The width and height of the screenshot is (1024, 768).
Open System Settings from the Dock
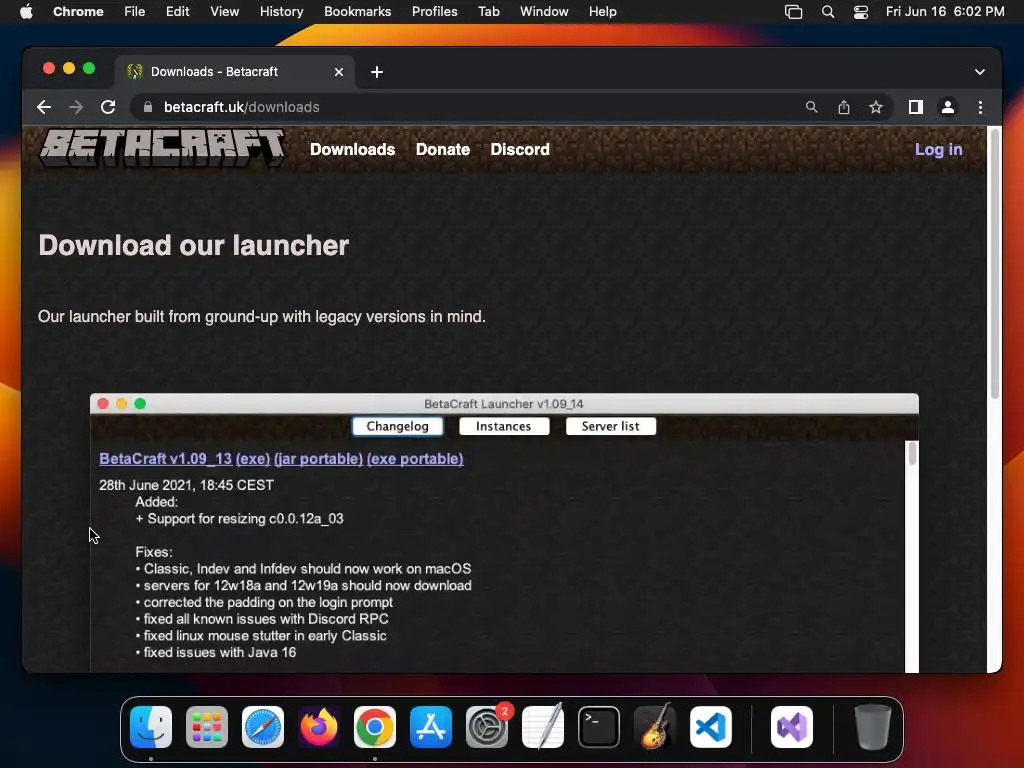pos(487,727)
